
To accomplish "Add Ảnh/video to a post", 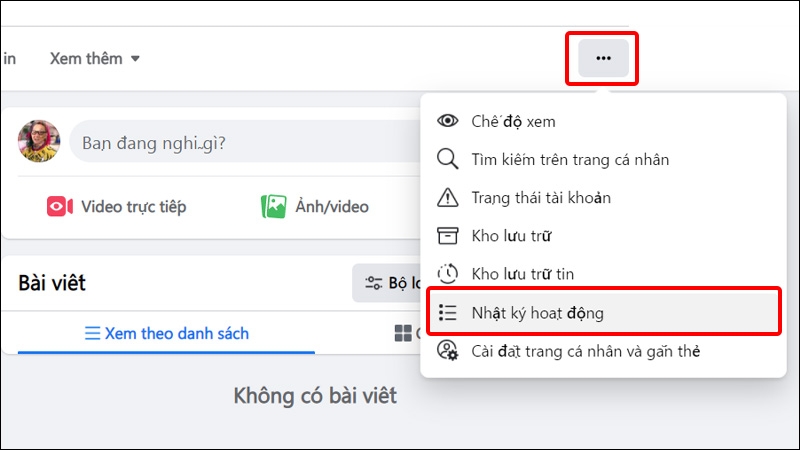I will click(315, 207).
